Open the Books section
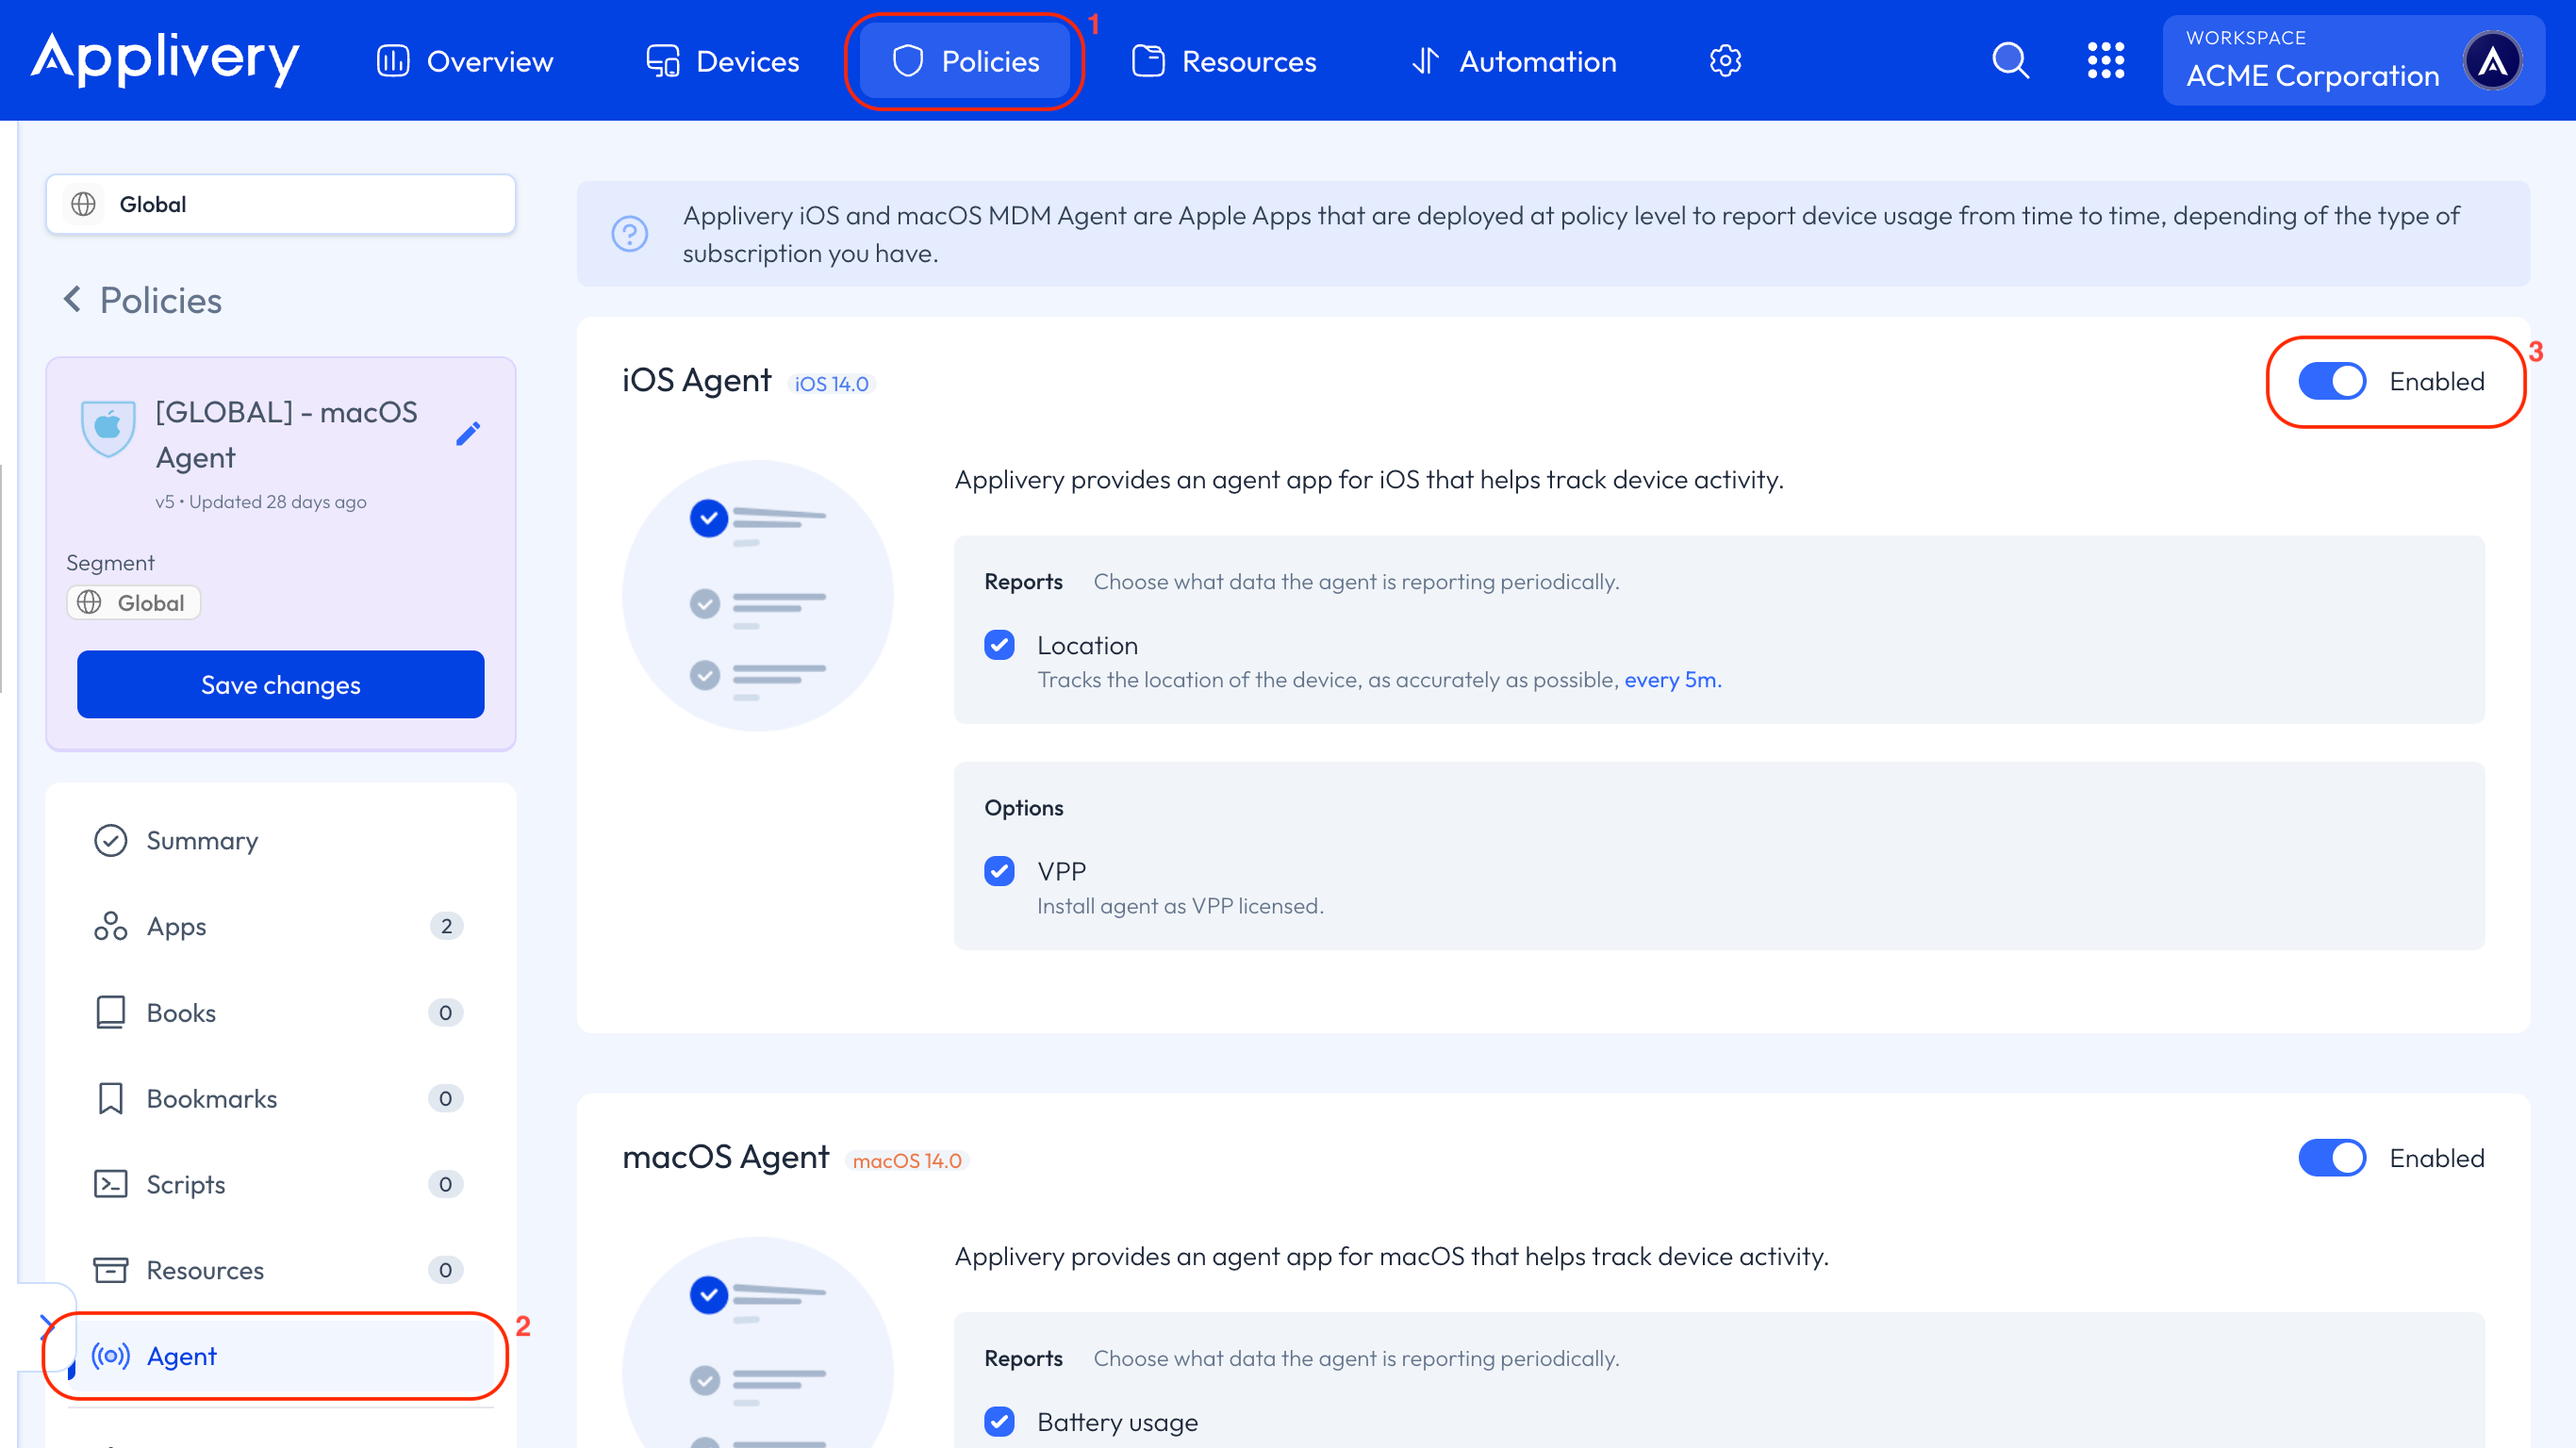 point(281,1012)
